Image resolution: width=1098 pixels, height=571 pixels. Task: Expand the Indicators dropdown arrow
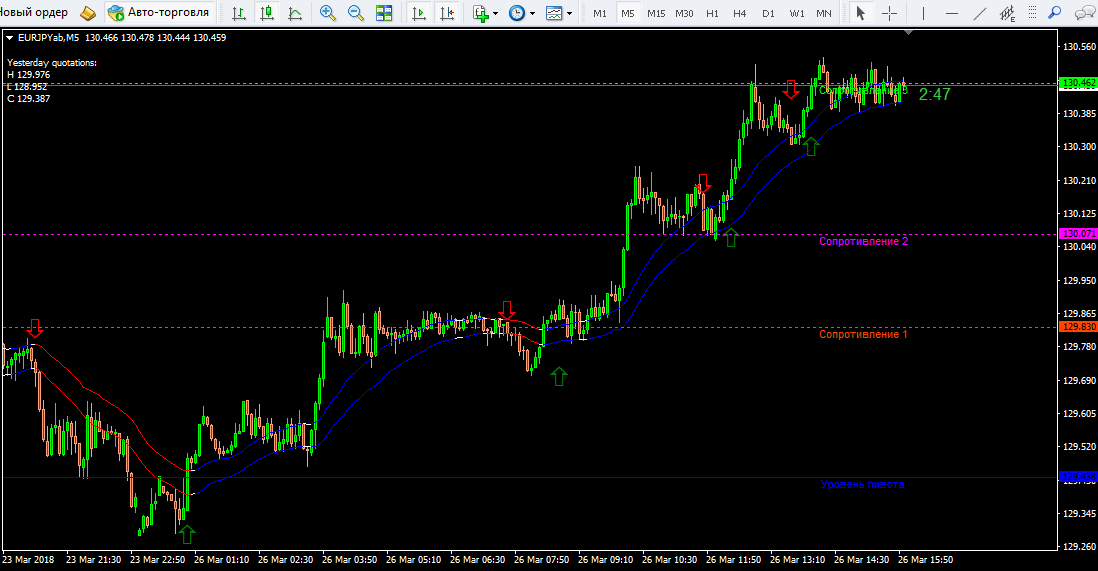tap(496, 13)
